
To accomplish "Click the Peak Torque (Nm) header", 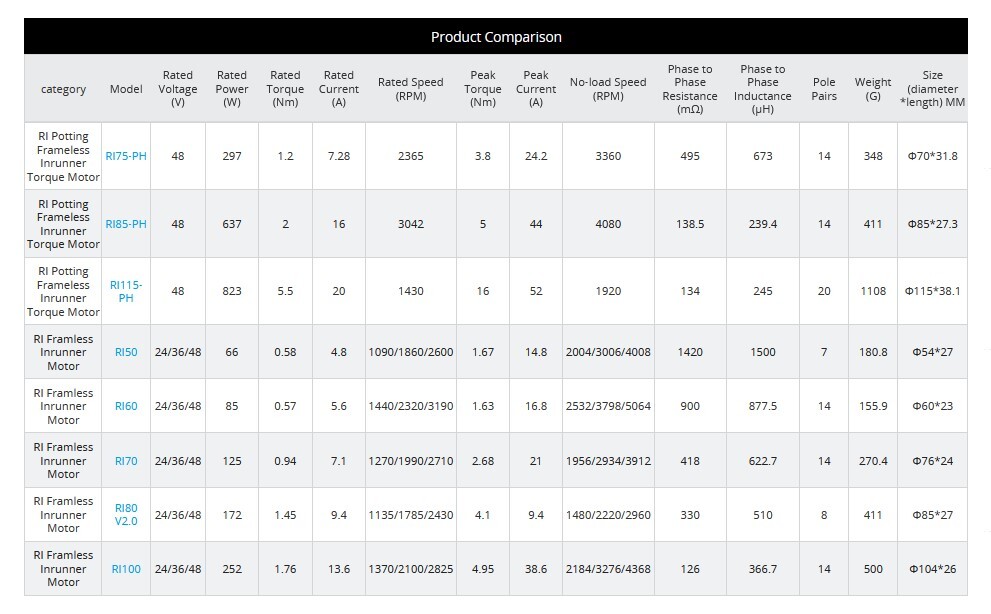I will (483, 89).
